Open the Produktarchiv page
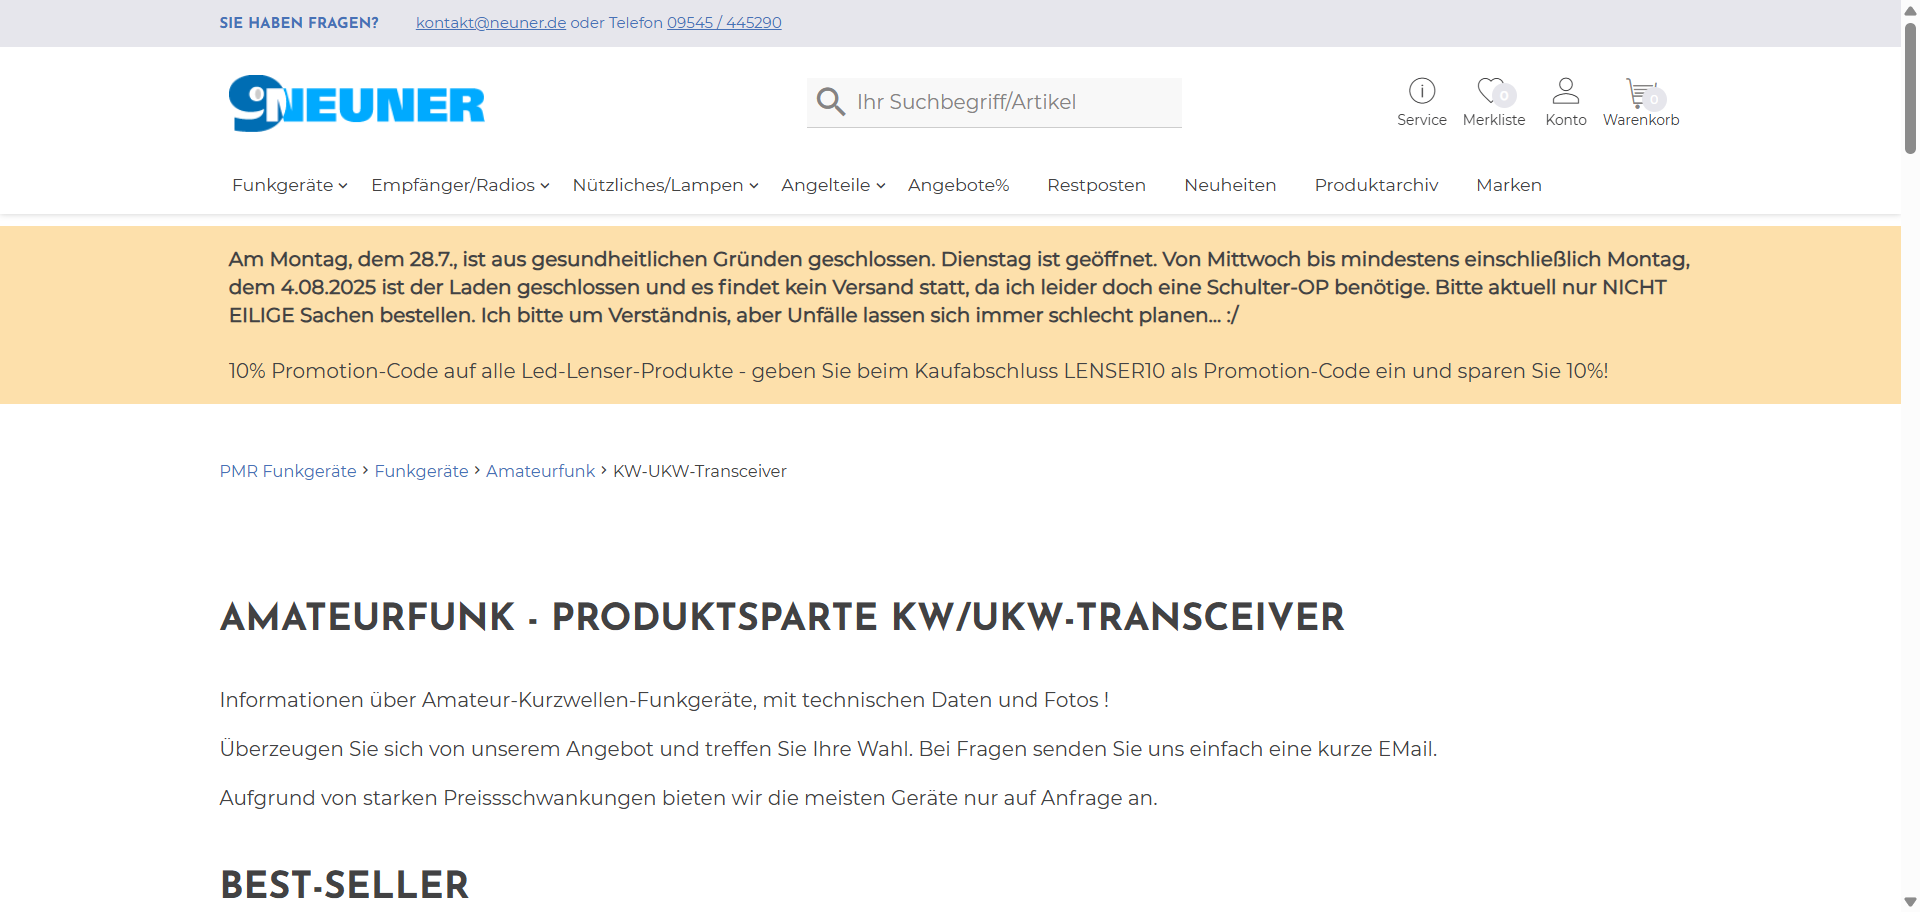The width and height of the screenshot is (1920, 912). [1376, 185]
